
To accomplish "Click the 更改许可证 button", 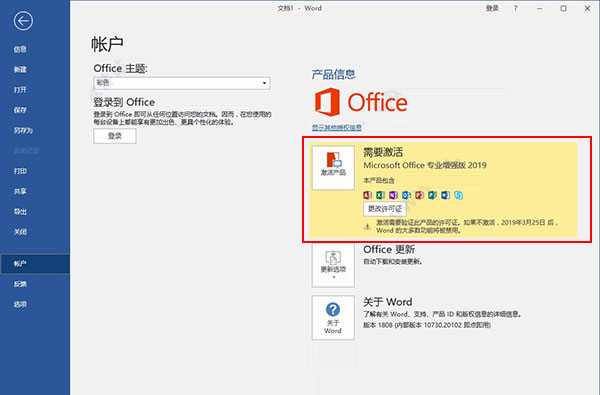I will click(x=385, y=209).
